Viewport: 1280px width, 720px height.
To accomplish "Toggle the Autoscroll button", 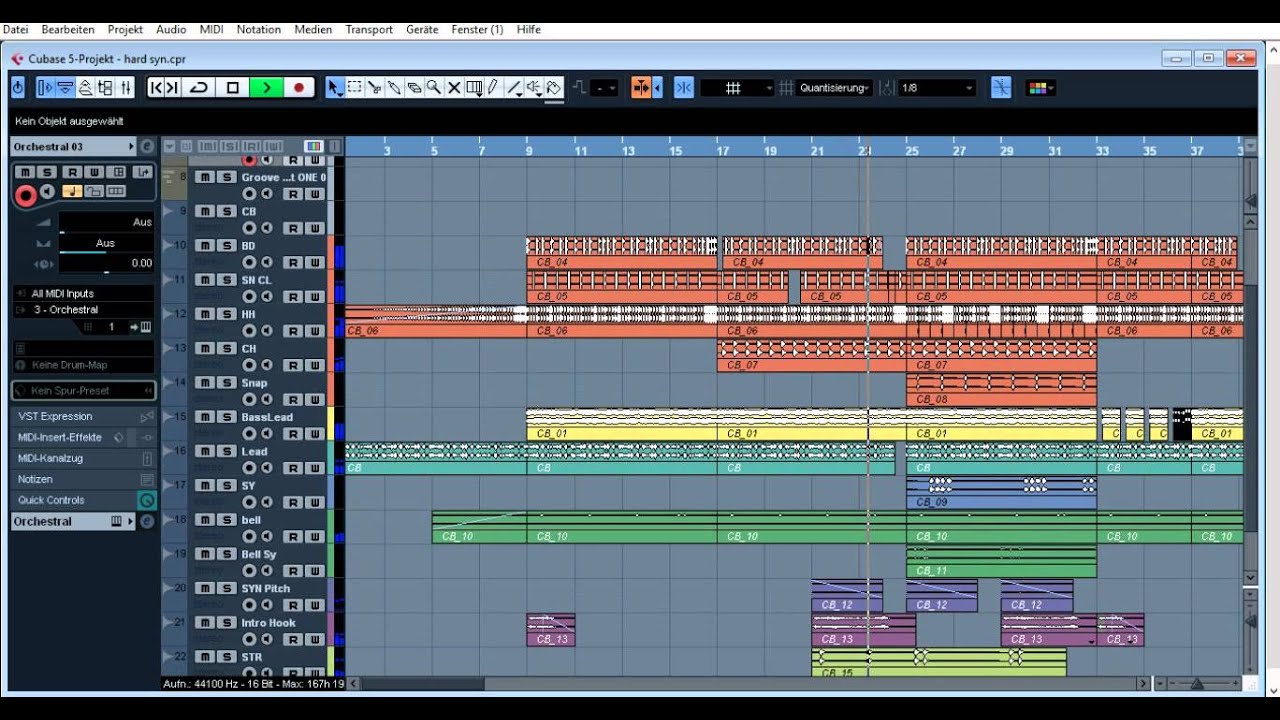I will (x=642, y=88).
